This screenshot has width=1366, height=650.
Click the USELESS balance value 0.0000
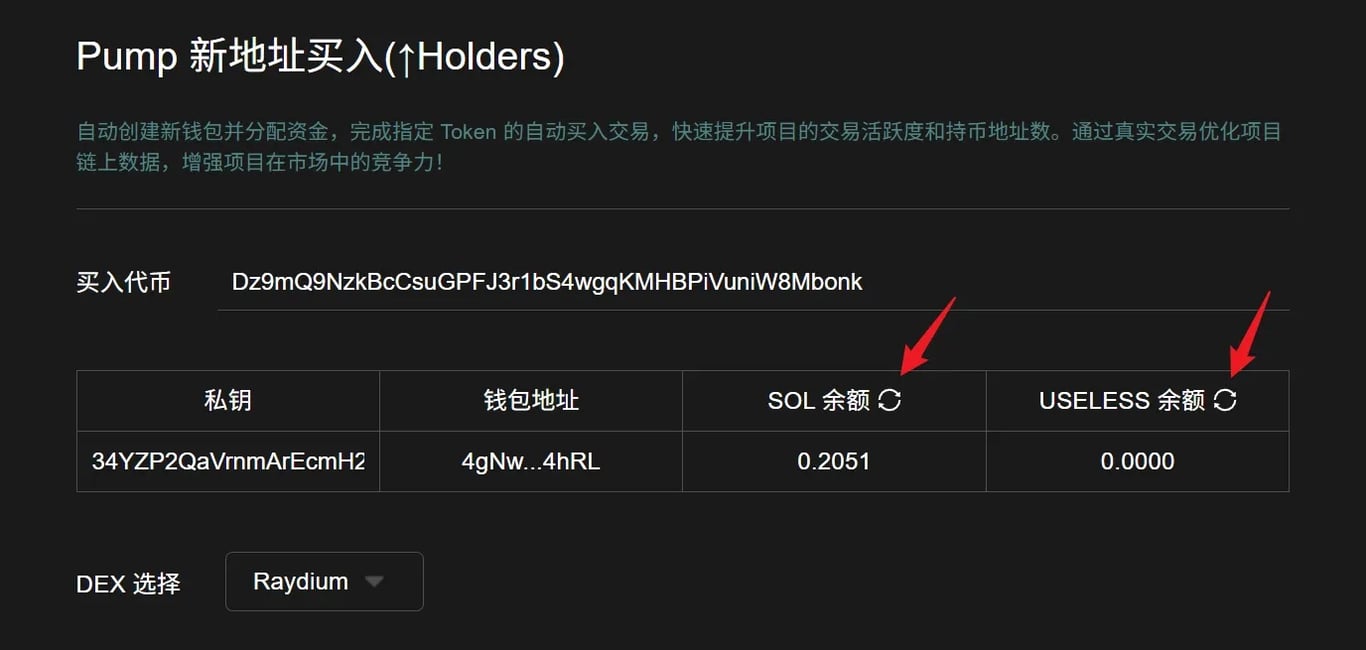tap(1137, 461)
